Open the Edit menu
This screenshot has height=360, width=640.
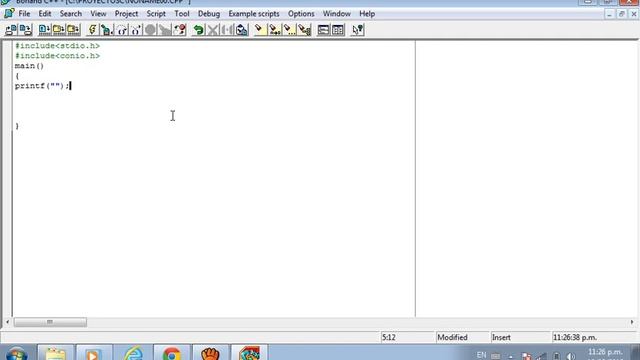[45, 13]
